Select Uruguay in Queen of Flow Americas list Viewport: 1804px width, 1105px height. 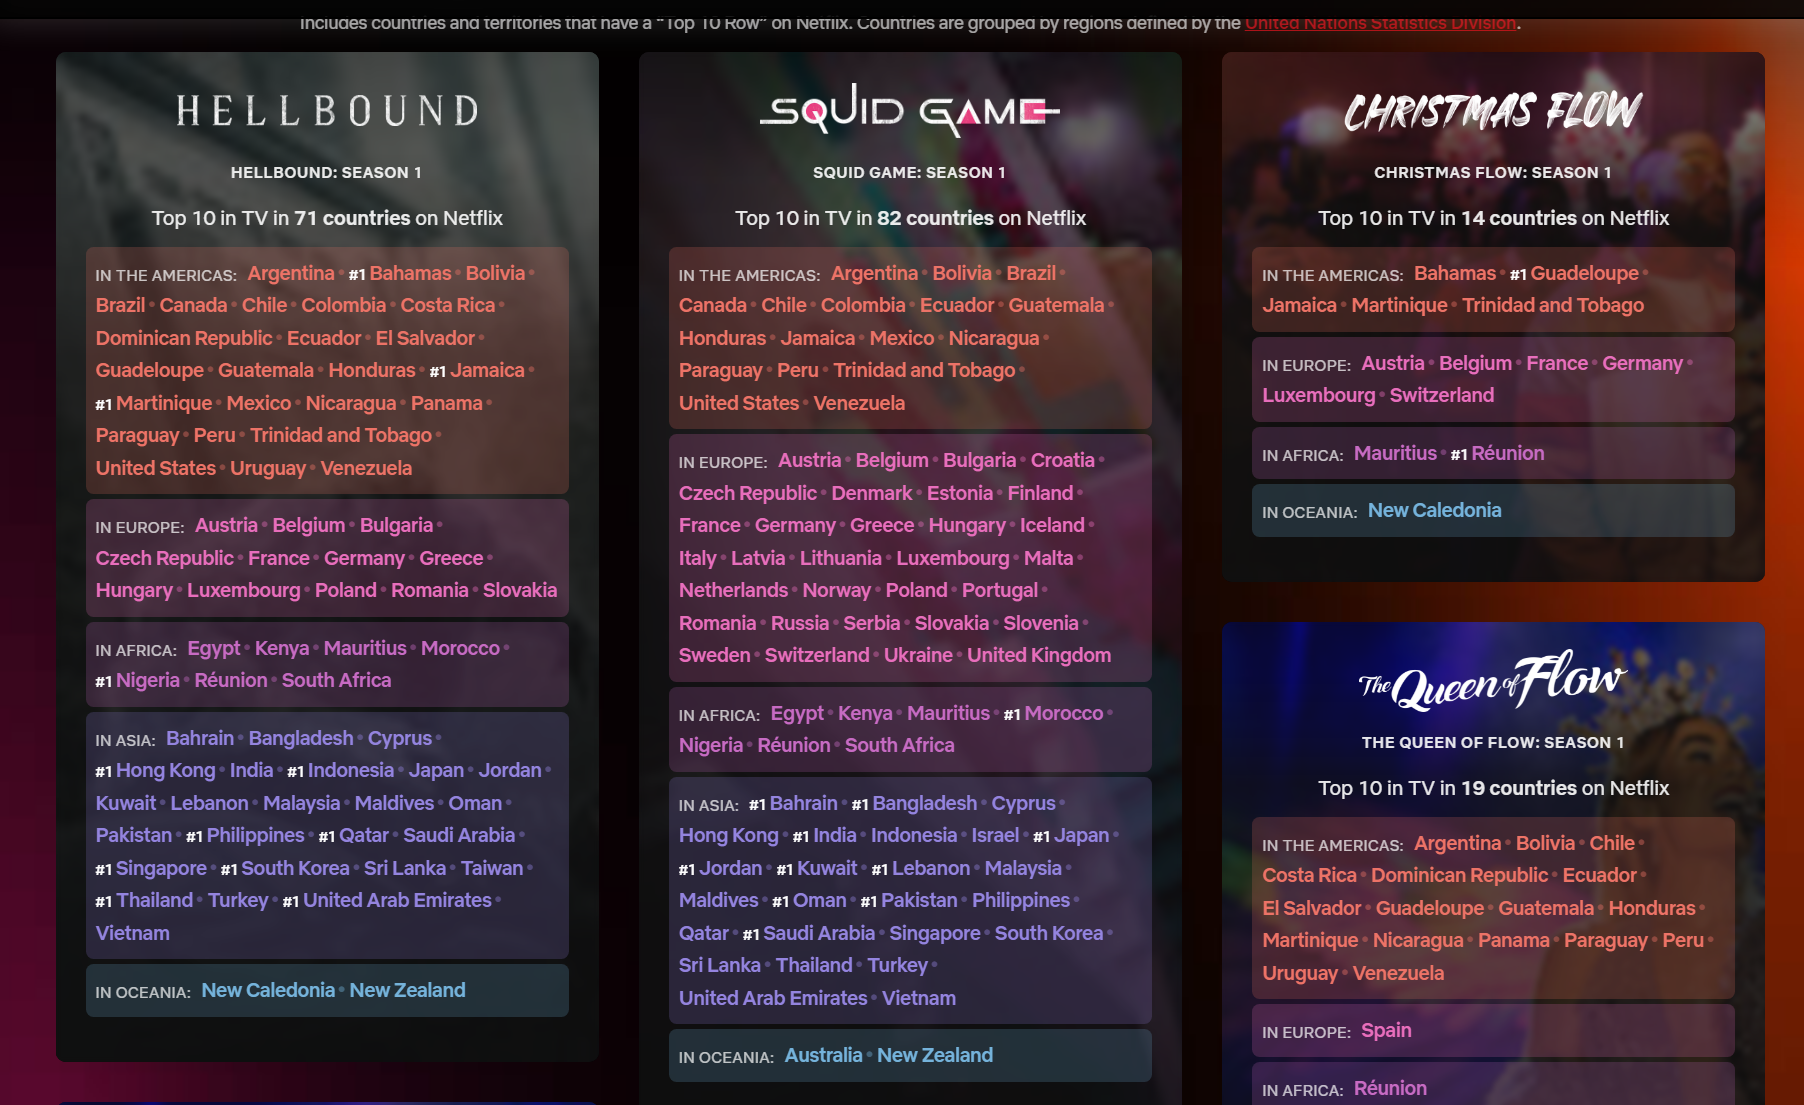coord(1300,974)
